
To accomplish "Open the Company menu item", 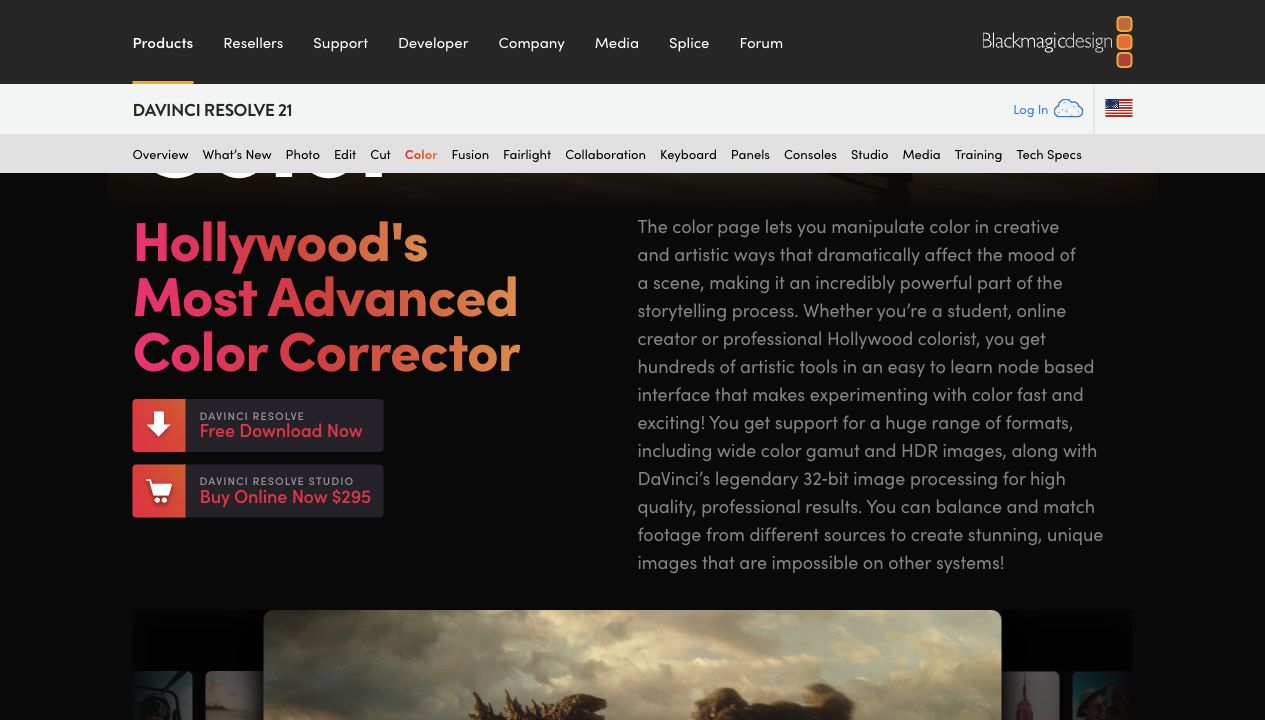I will pos(532,42).
